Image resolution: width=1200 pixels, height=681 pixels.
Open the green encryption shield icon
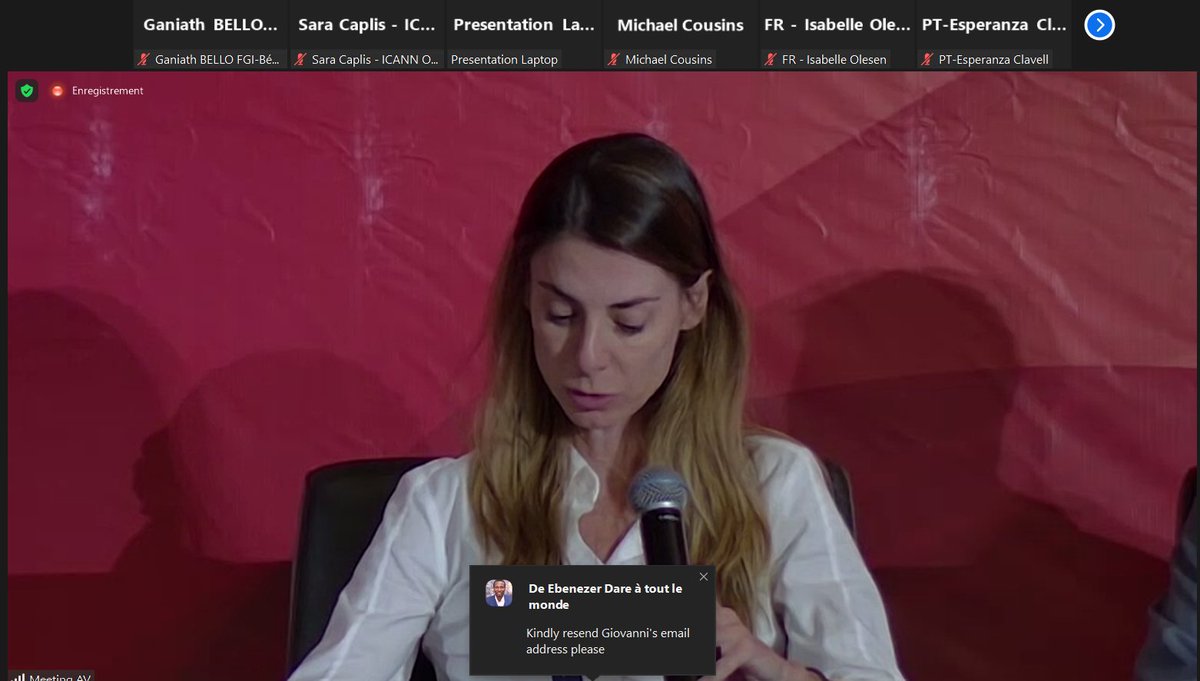(27, 91)
